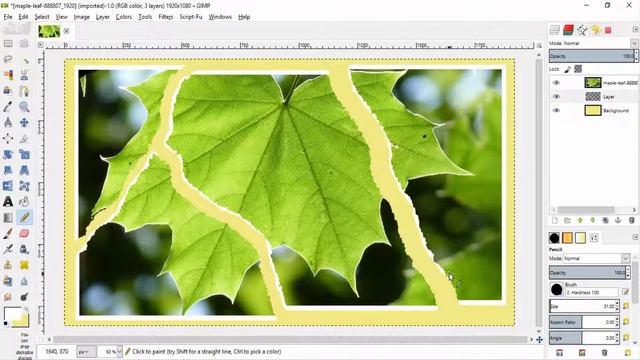Viewport: 640px width, 360px height.
Task: Toggle size link to brush default
Action: click(x=627, y=306)
